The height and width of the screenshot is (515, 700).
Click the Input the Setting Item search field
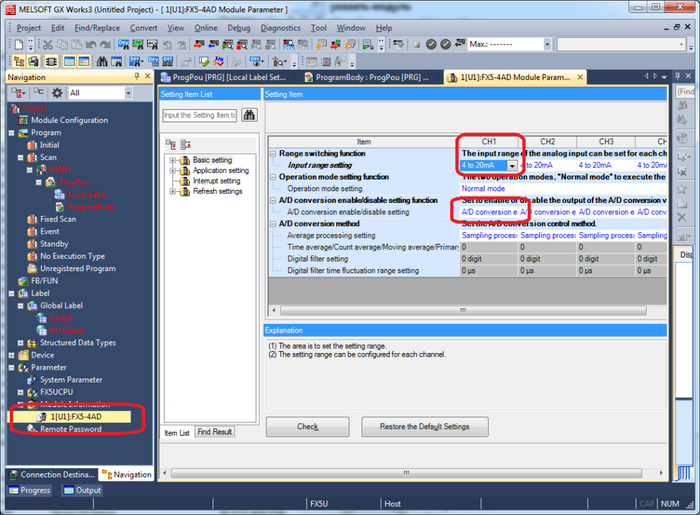199,115
